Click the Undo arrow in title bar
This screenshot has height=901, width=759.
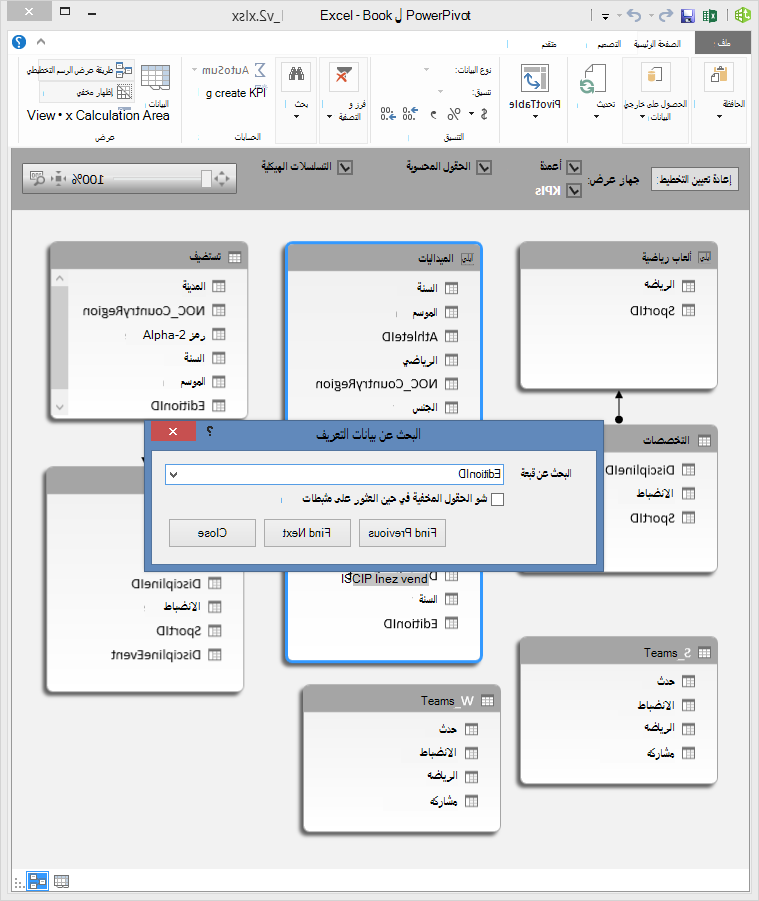[634, 16]
